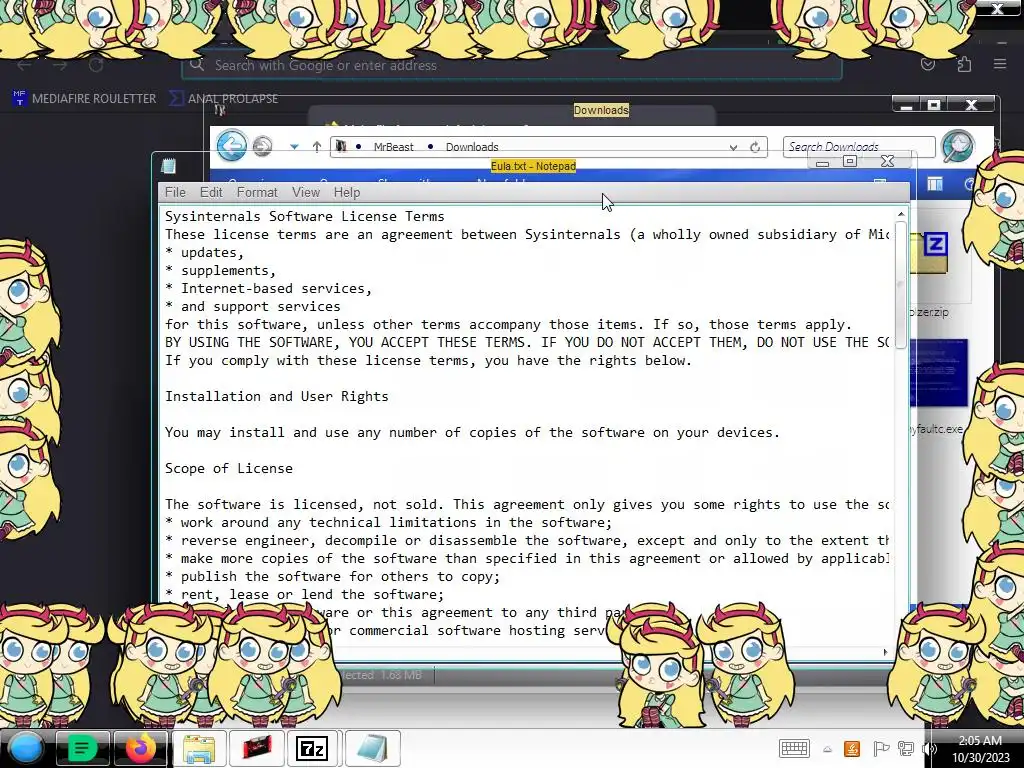
Task: Open the File menu in Notepad
Action: click(x=175, y=192)
